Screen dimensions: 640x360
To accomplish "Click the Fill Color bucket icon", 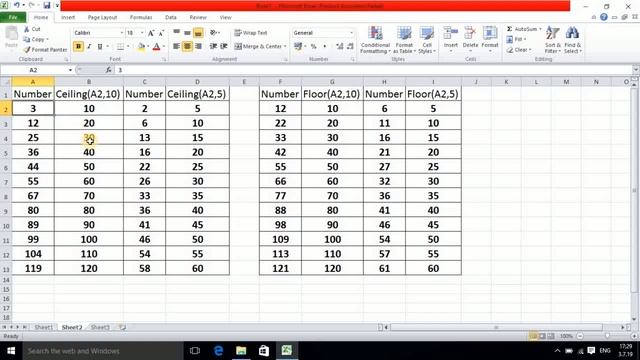I will [141, 47].
